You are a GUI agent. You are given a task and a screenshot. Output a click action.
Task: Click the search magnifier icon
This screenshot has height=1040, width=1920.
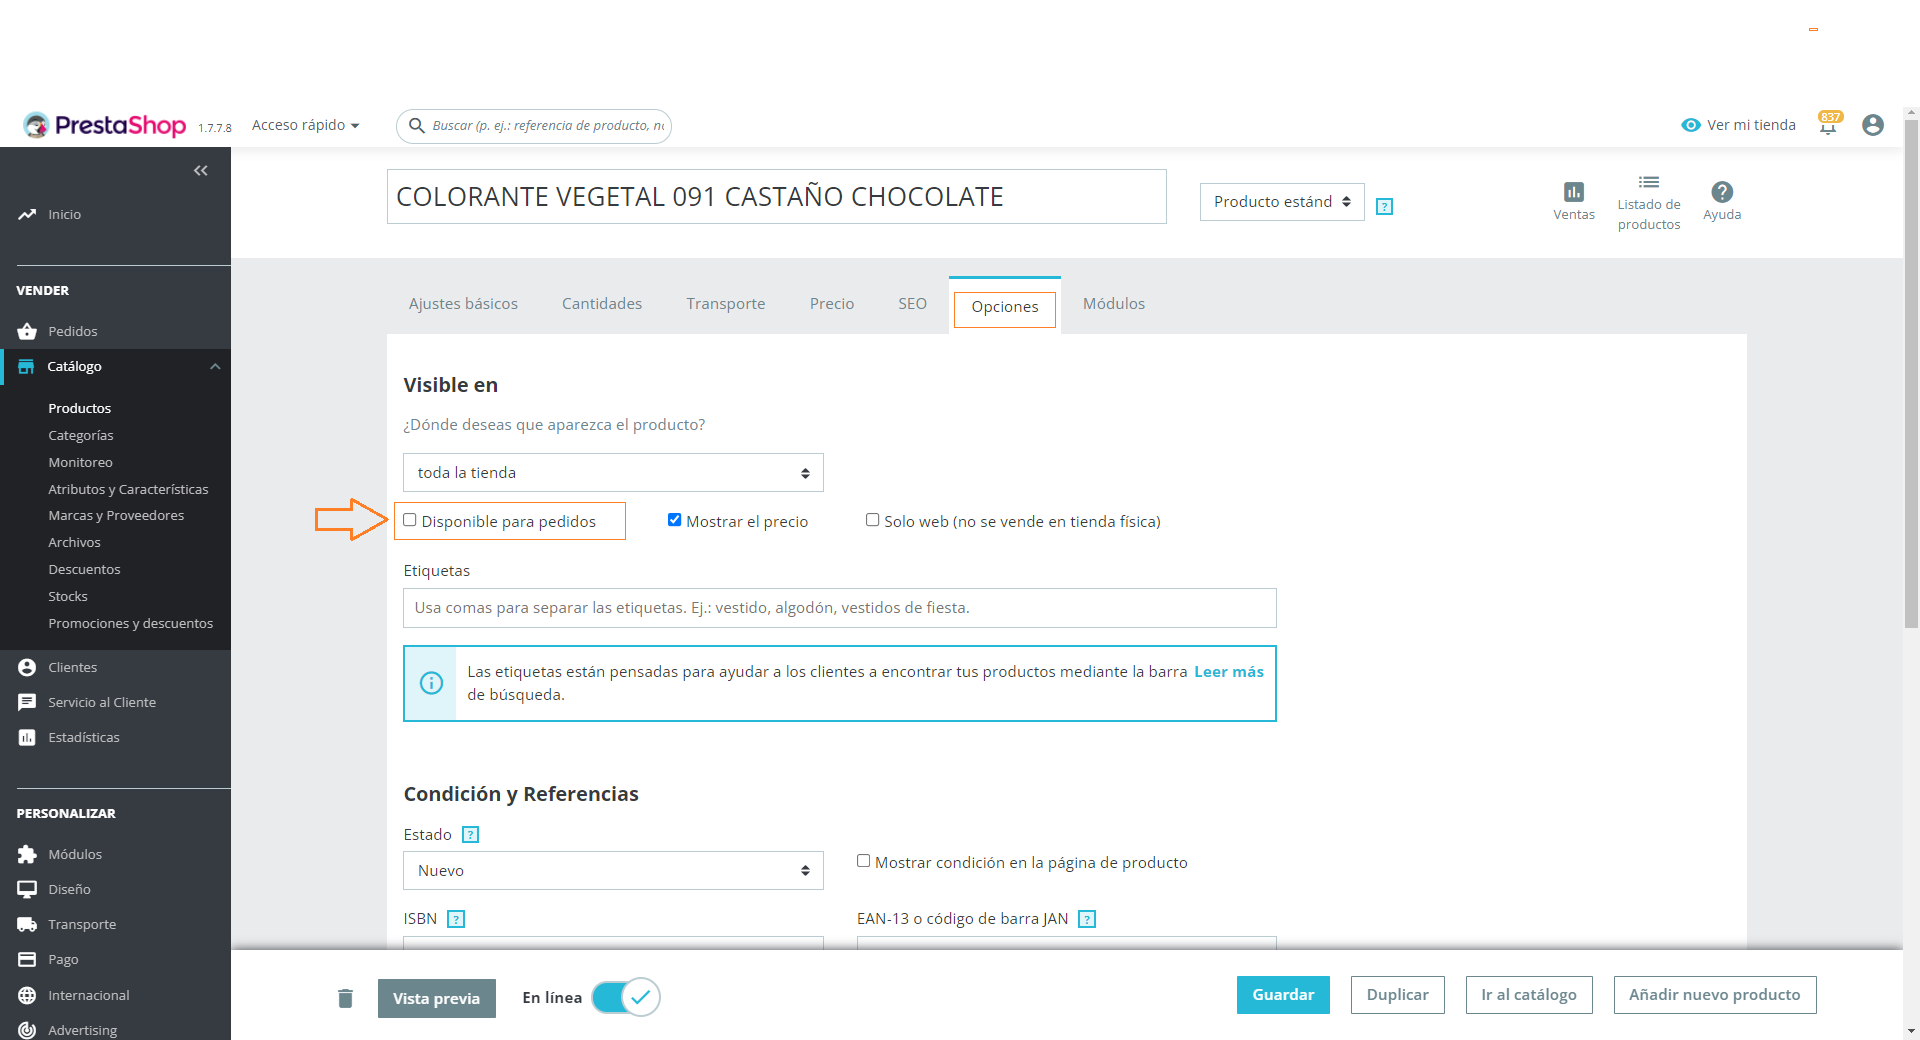417,126
